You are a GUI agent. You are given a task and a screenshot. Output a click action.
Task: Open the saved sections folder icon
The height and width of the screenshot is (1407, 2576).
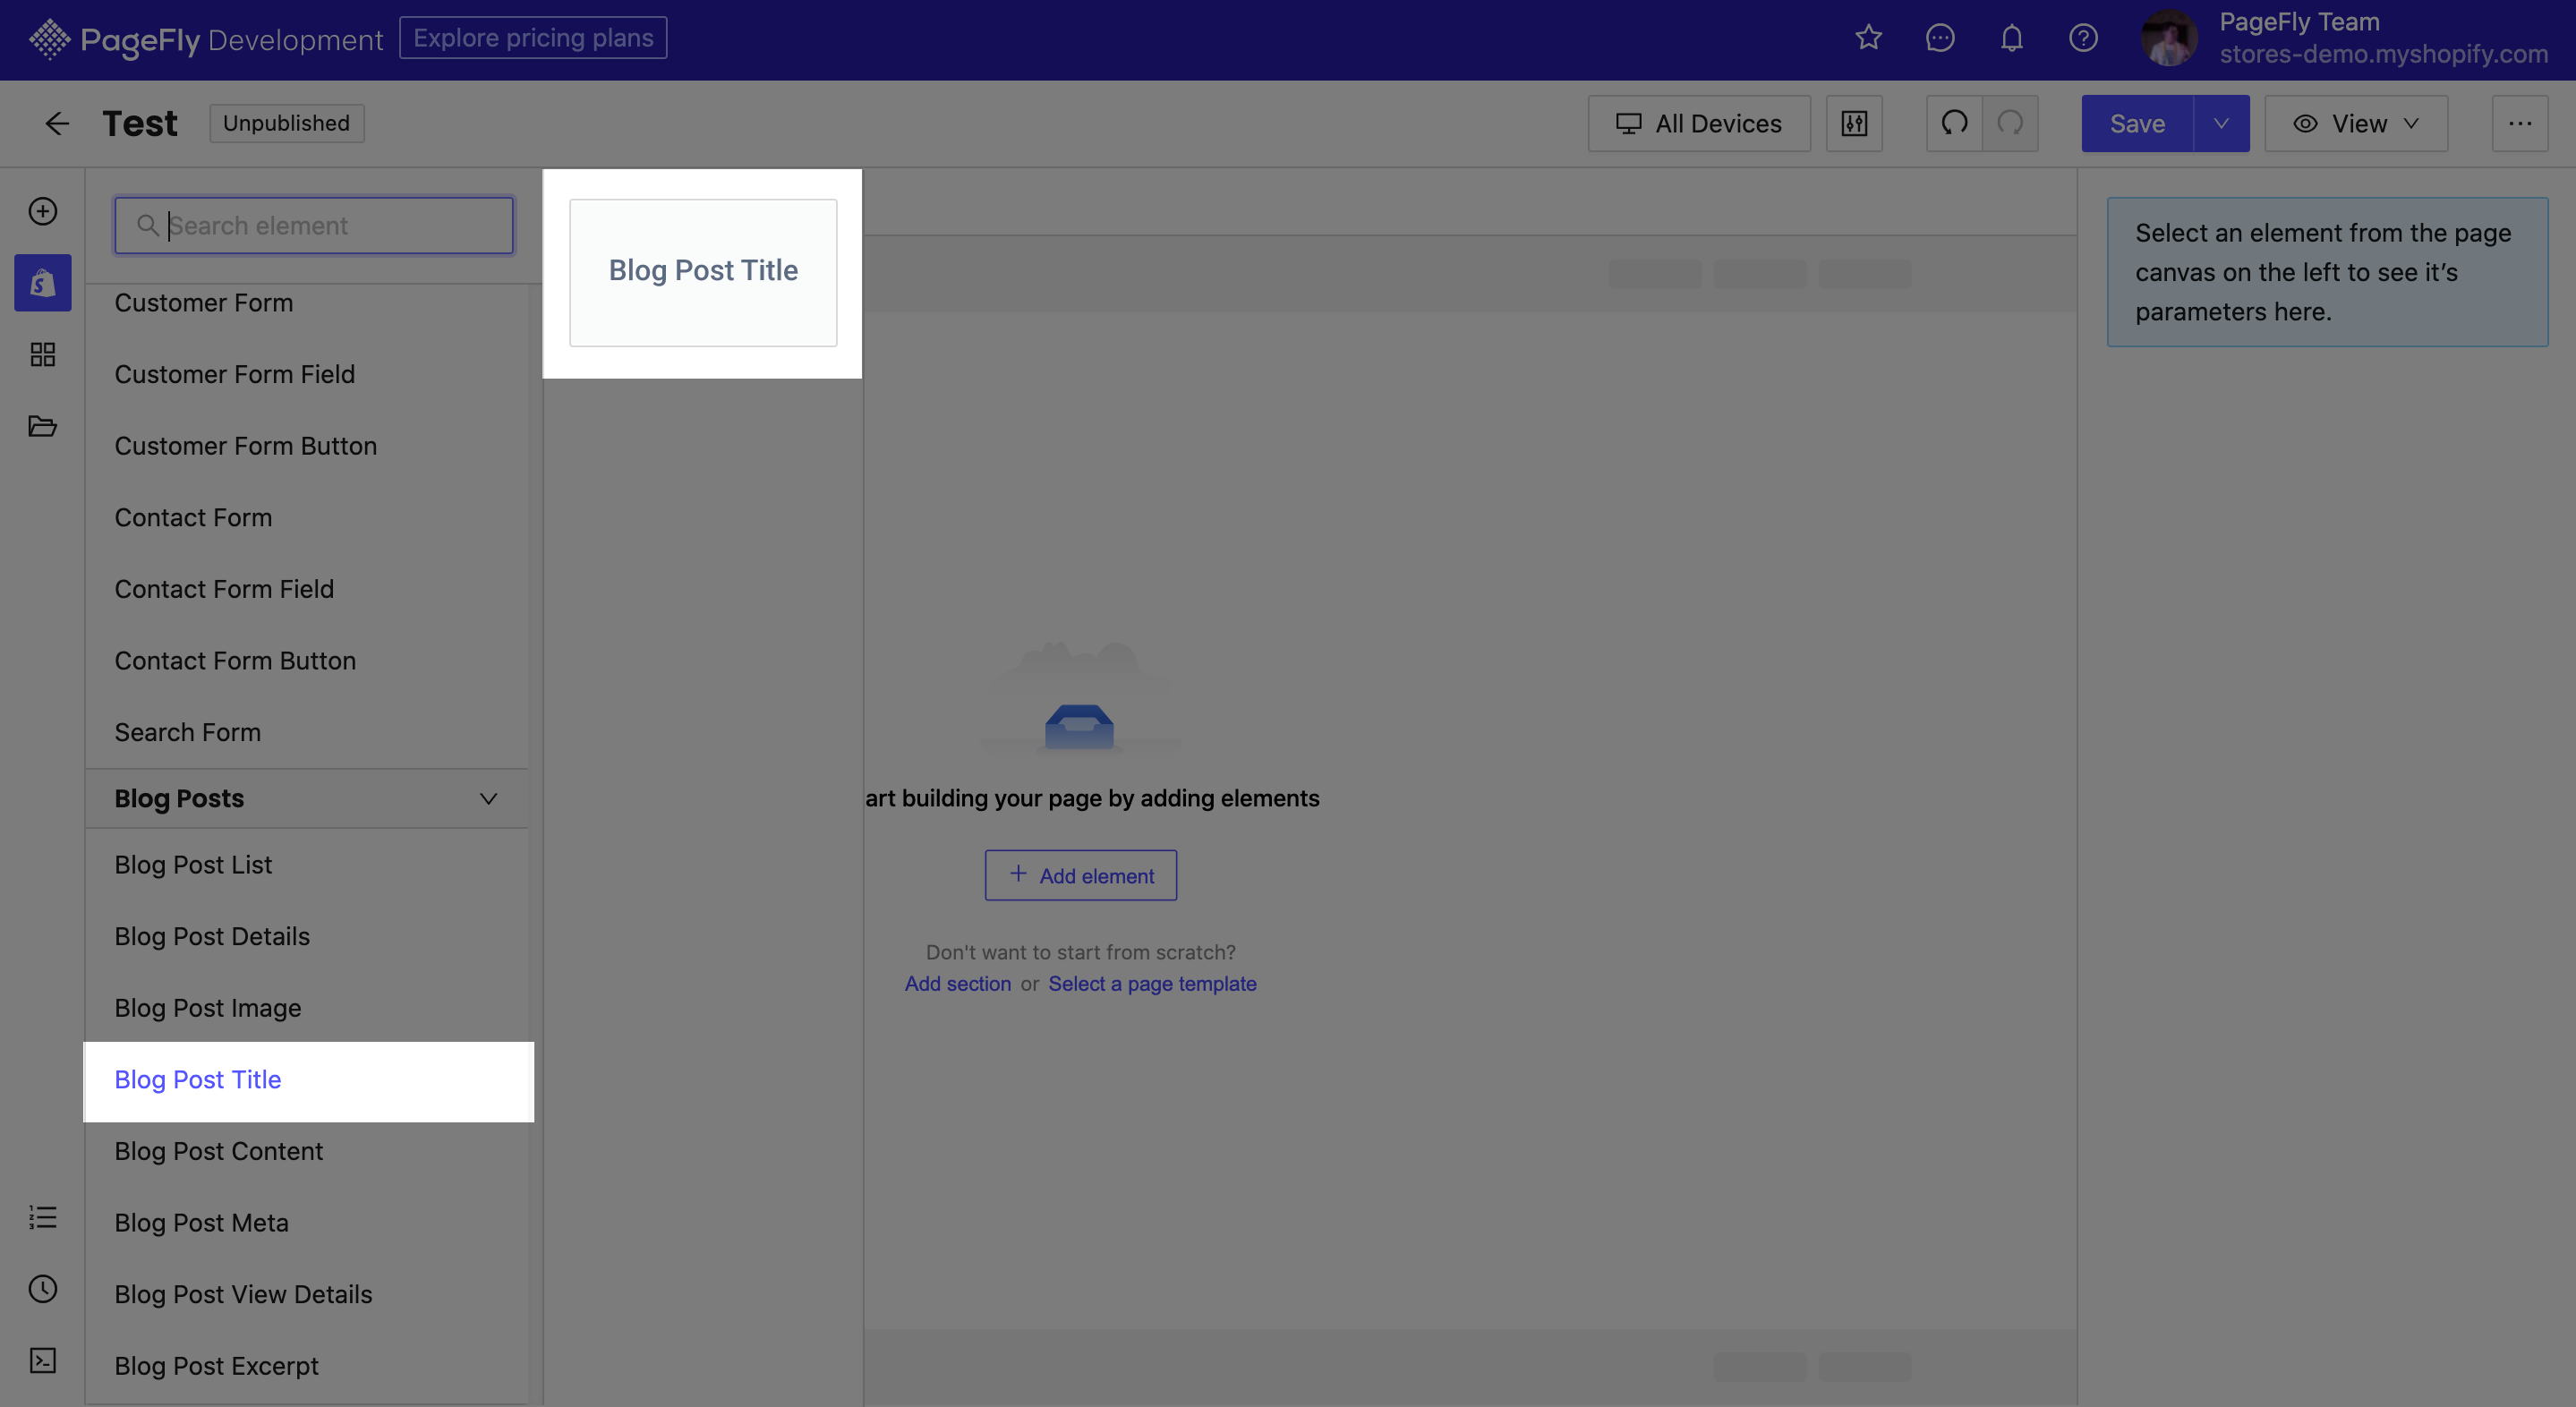click(42, 426)
